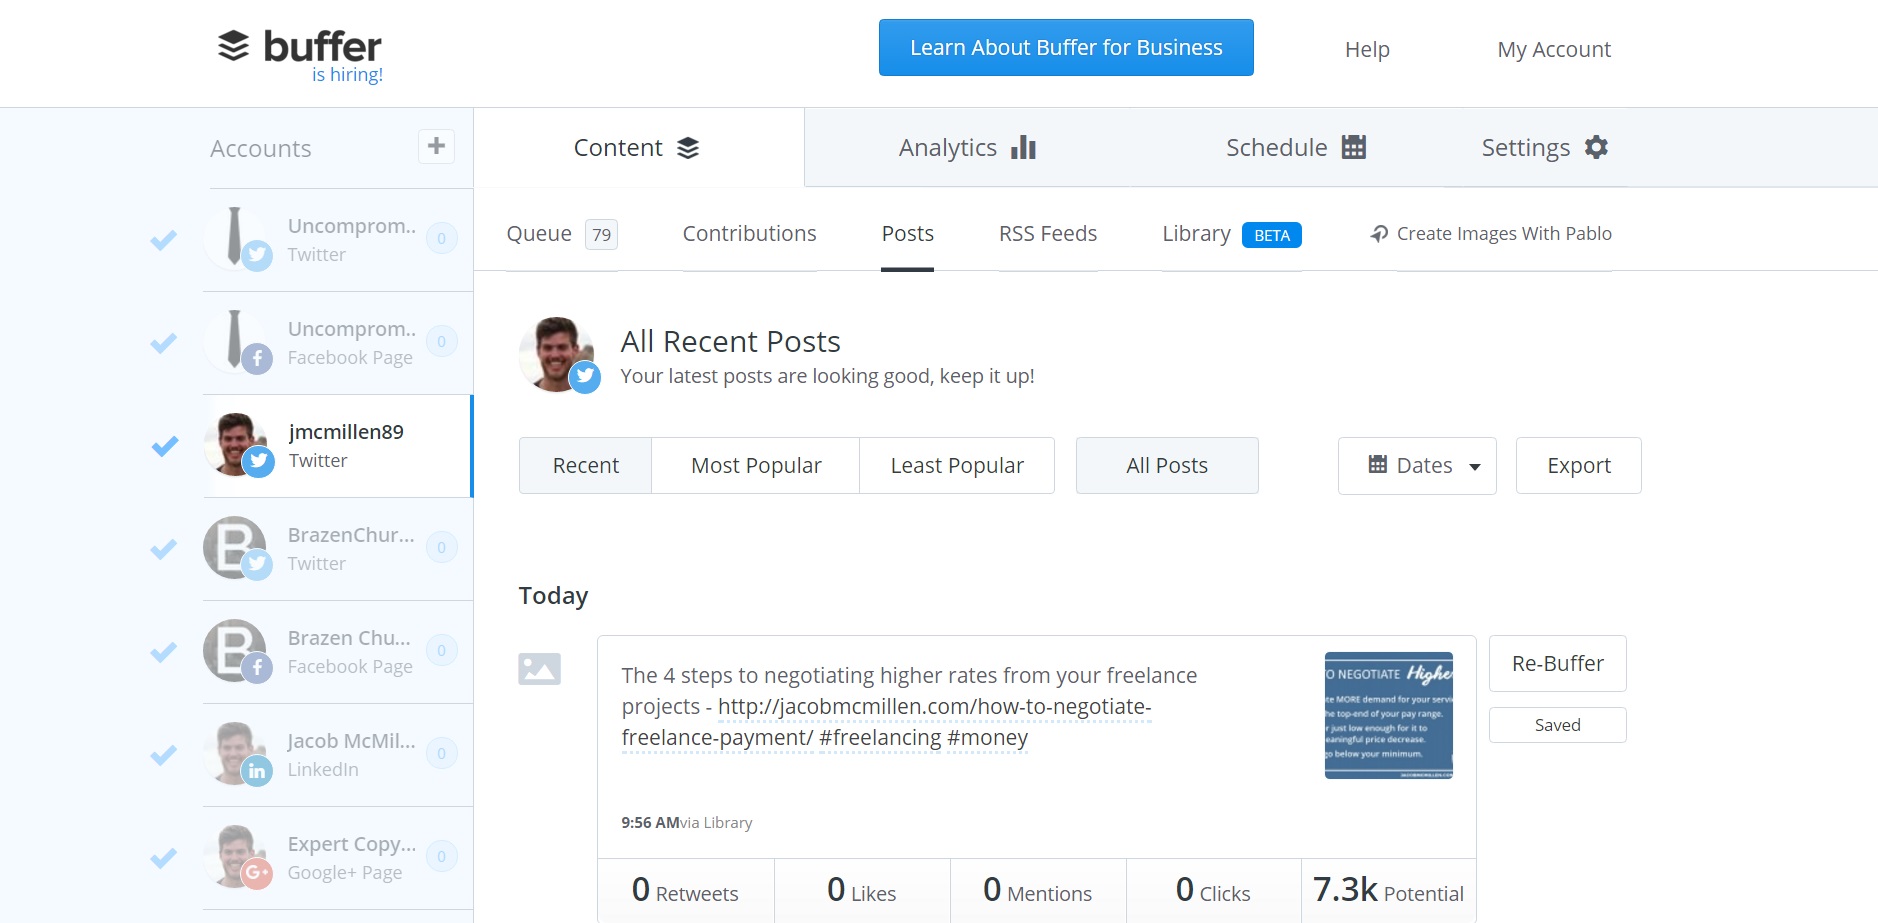Switch to the Queue tab
The image size is (1878, 923).
coord(540,233)
